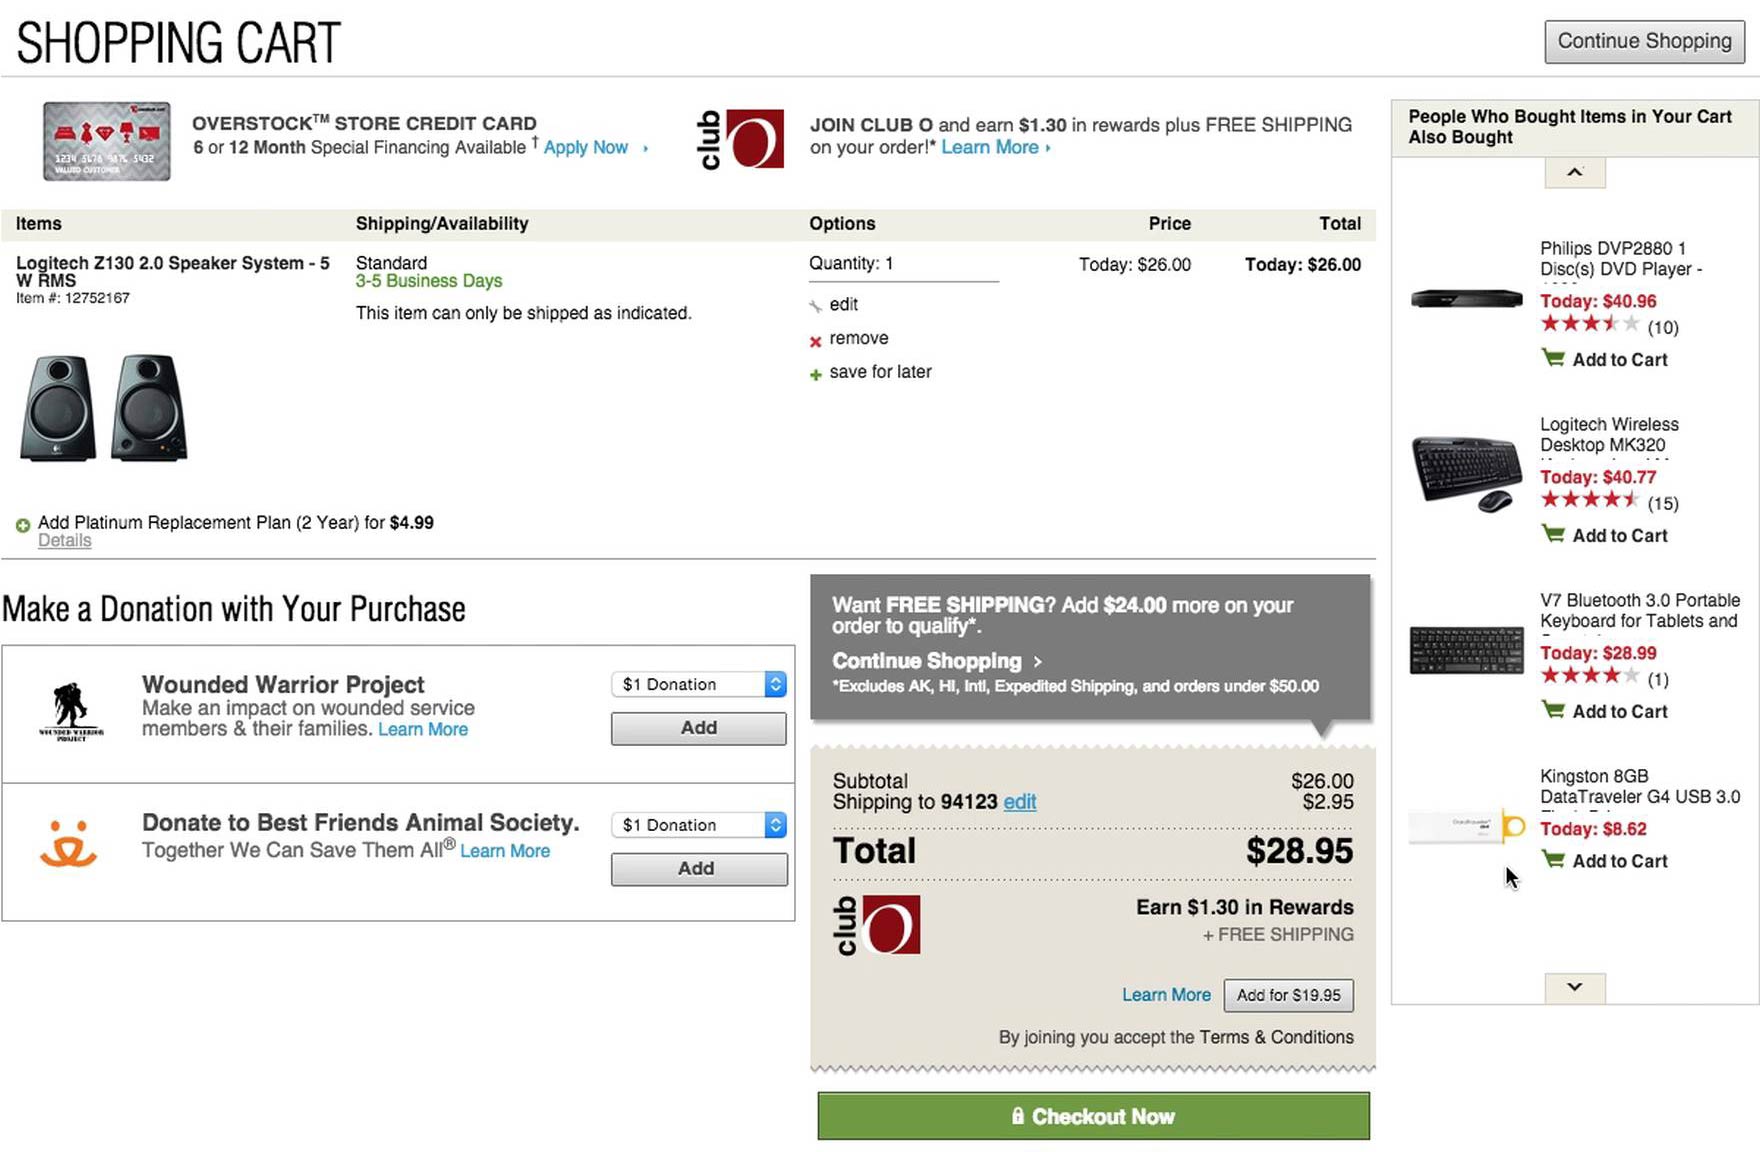Join Club O with Add for $19.95

pos(1288,995)
